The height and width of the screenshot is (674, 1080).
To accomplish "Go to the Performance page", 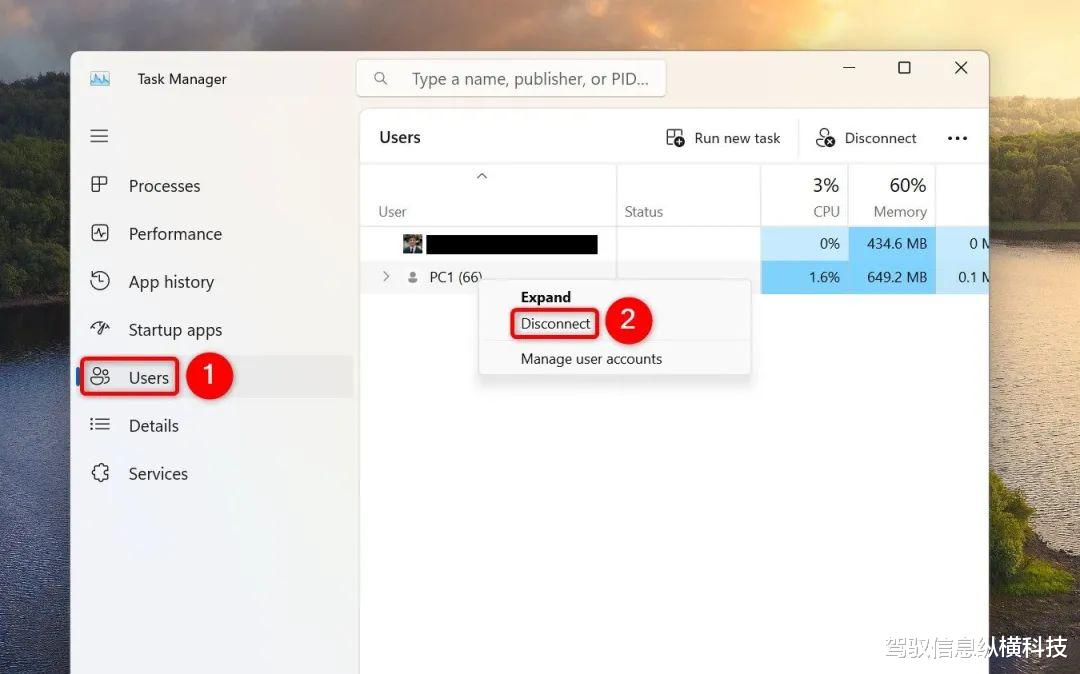I will (x=175, y=234).
